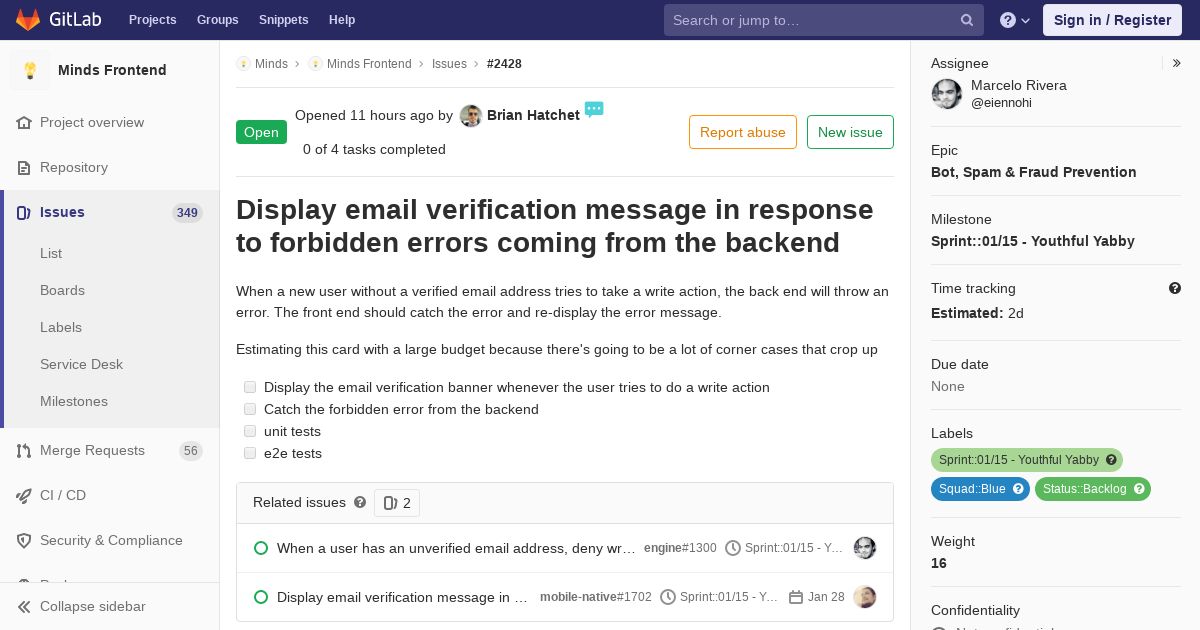Open milestone Sprint::01/15 - Youthful Yabby link
The height and width of the screenshot is (630, 1200).
pos(1032,241)
